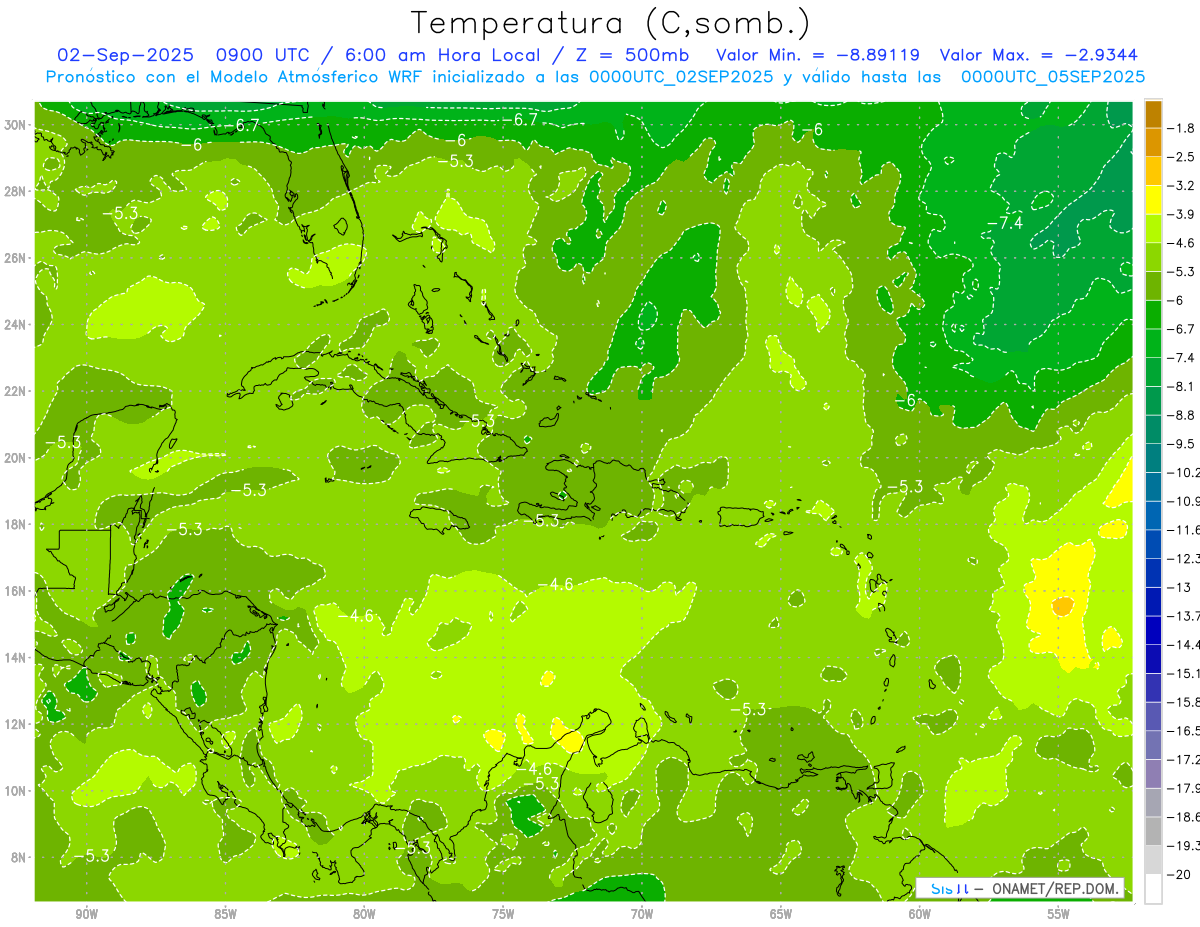
Task: Click 'Valor Max. = -2.9344' text
Action: pos(1039,55)
